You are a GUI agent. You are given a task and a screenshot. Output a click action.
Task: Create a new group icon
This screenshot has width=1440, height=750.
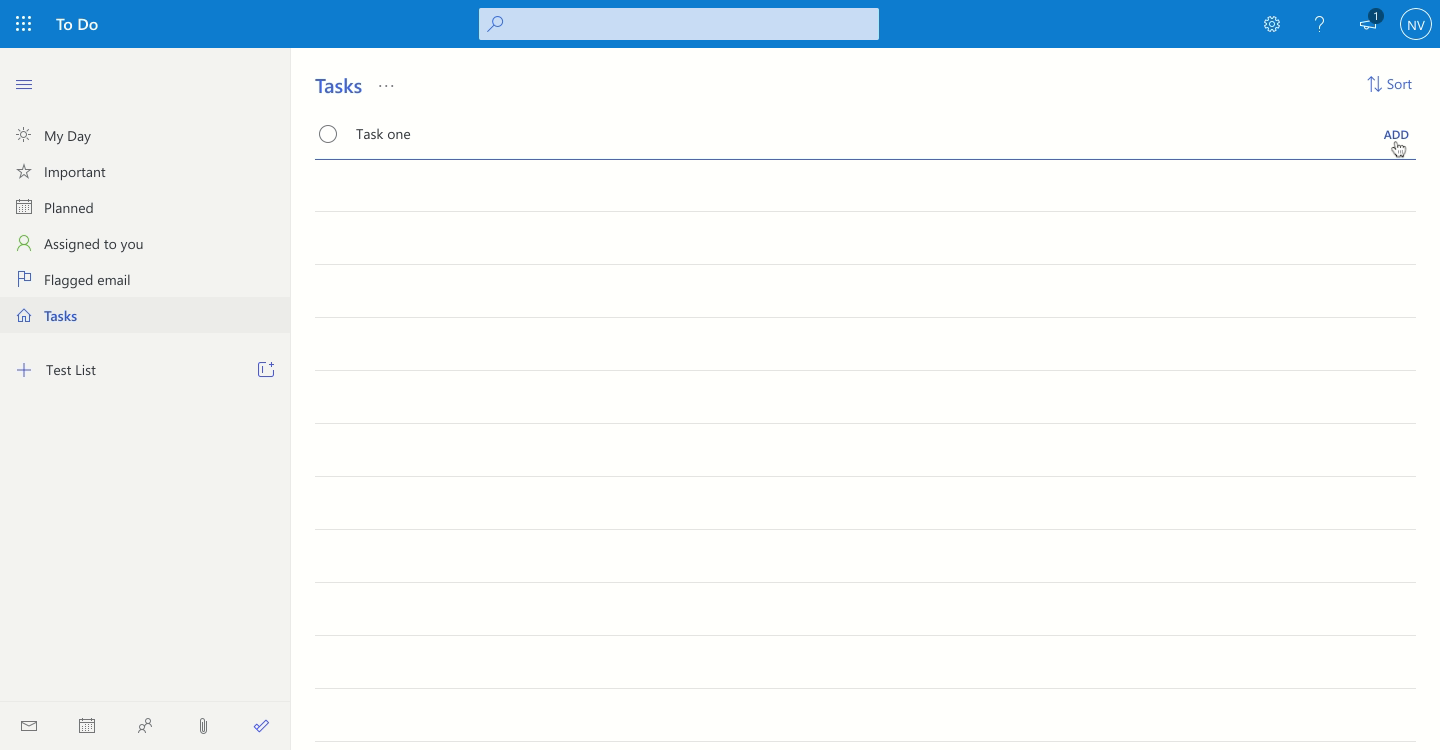[x=266, y=370]
